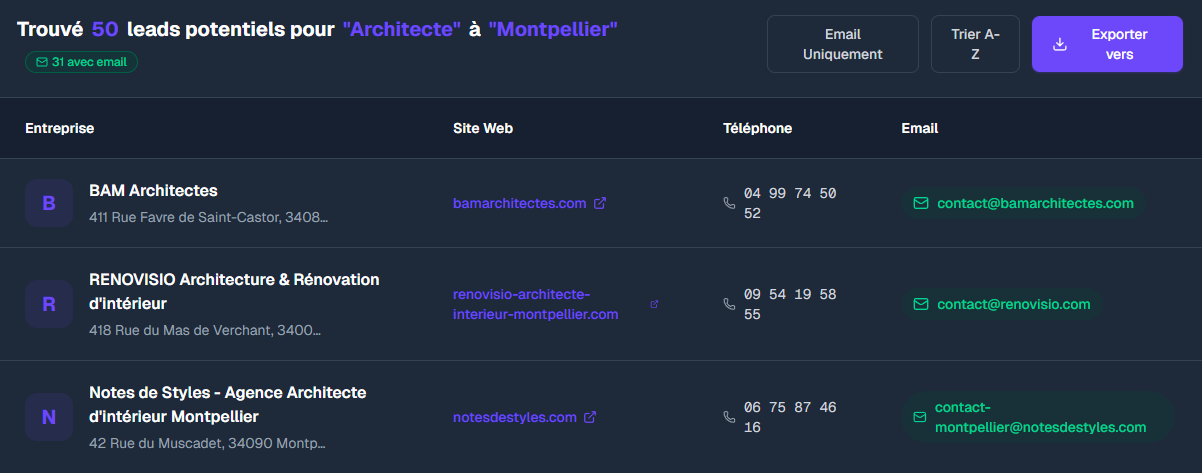Click external link icon beside notesdestyles.com
Viewport: 1202px width, 473px height.
[x=590, y=417]
